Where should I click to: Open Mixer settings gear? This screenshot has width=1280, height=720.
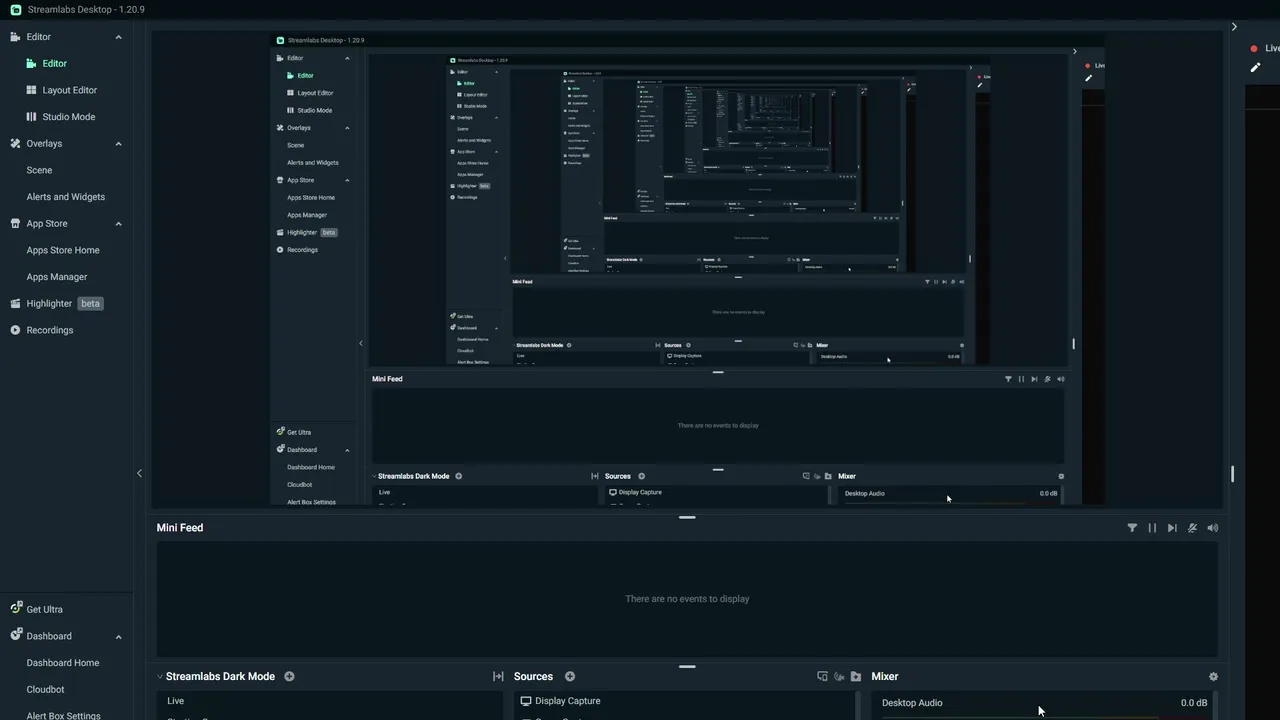click(x=1213, y=676)
